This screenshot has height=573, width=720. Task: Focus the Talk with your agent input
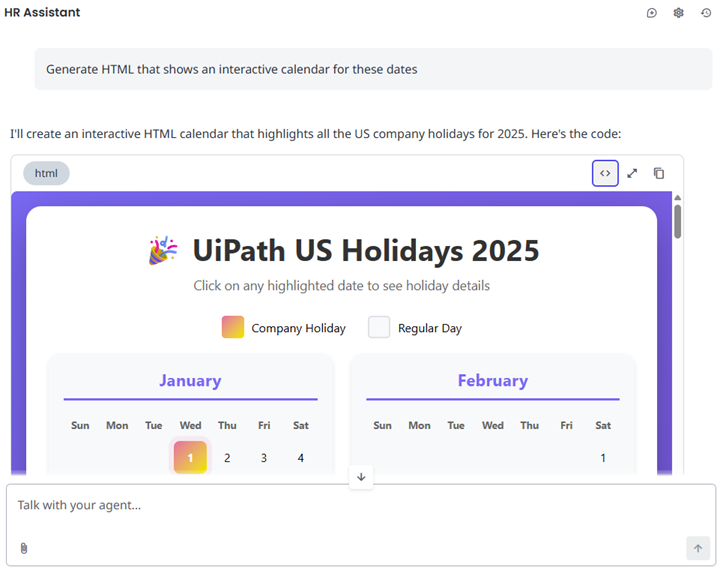[x=350, y=506]
